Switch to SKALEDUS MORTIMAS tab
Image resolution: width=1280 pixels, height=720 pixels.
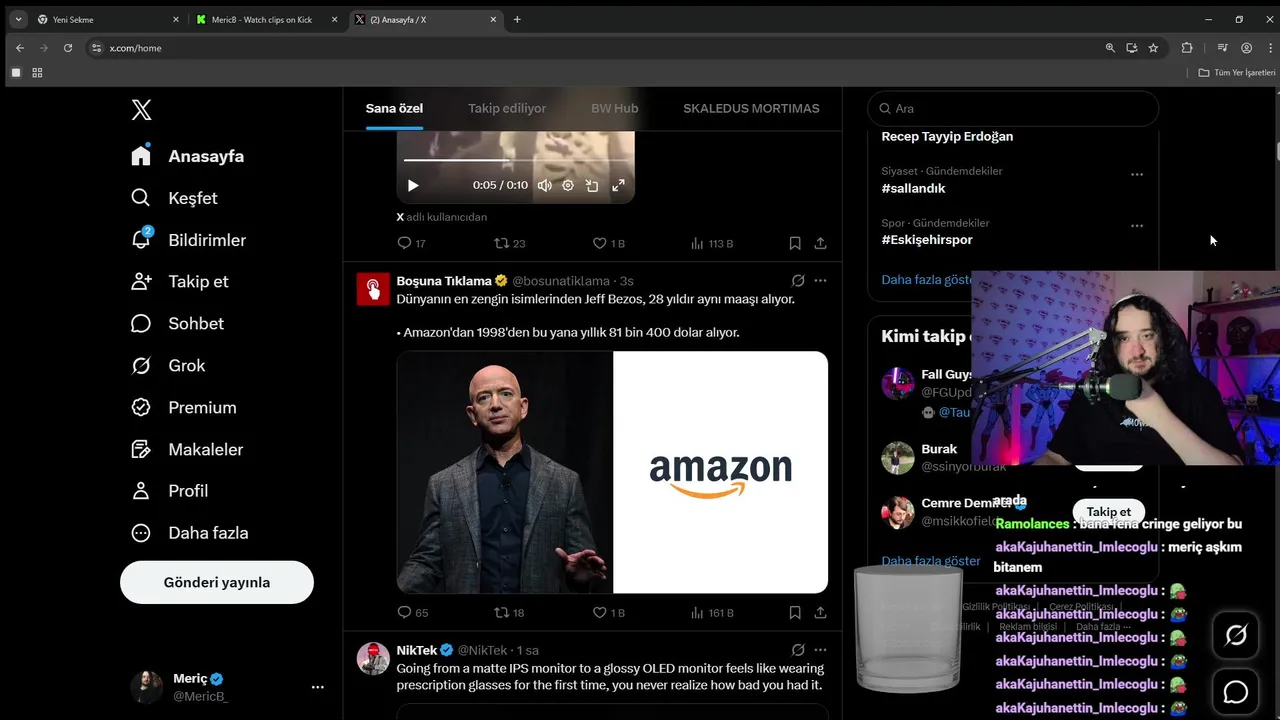[751, 108]
